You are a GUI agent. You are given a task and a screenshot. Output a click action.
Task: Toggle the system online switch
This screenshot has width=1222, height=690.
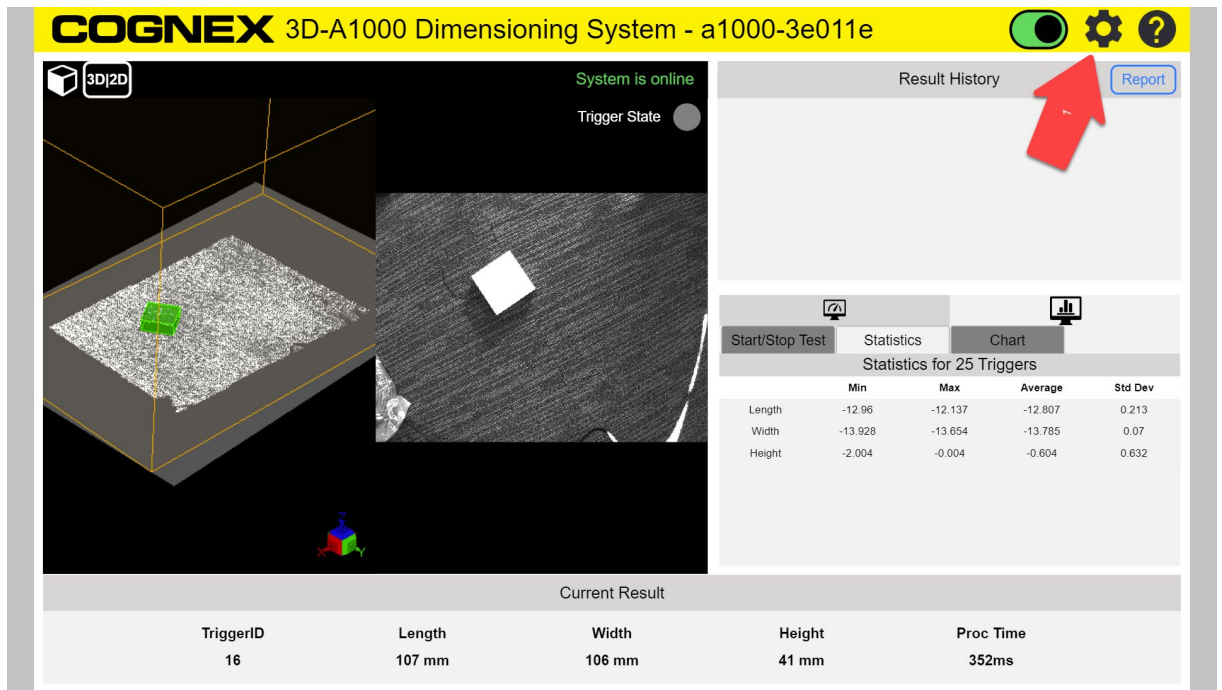(x=1039, y=31)
